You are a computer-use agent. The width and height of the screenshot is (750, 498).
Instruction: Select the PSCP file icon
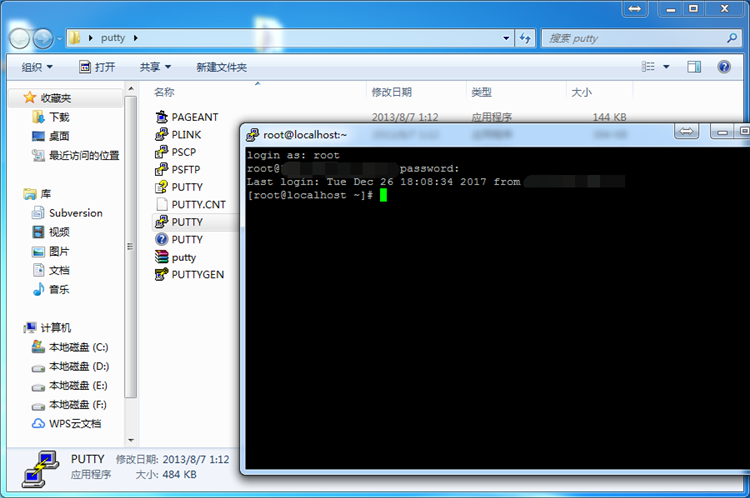162,152
